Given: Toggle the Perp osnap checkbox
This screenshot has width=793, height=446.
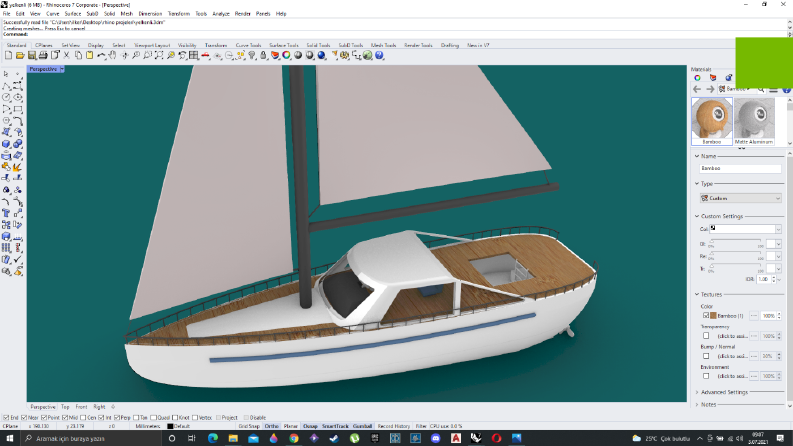Looking at the screenshot, I should 117,418.
